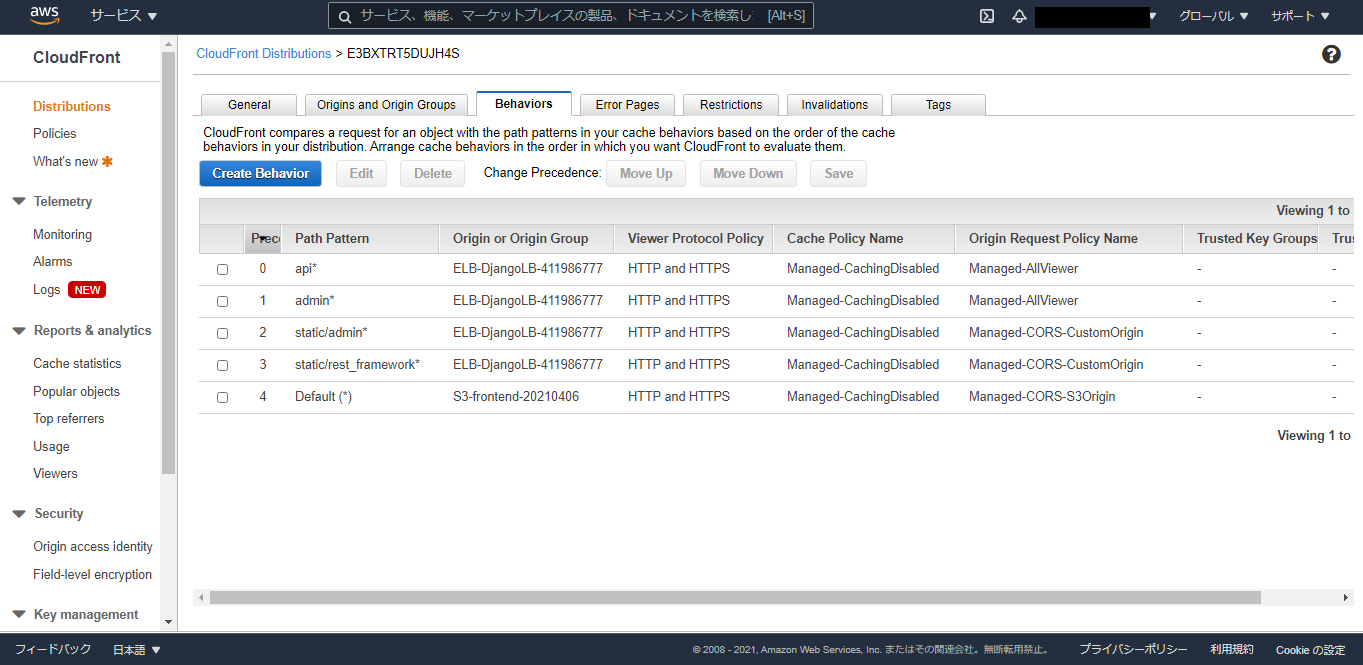Click the orange star beside What's new
This screenshot has height=665, width=1363.
[x=108, y=161]
